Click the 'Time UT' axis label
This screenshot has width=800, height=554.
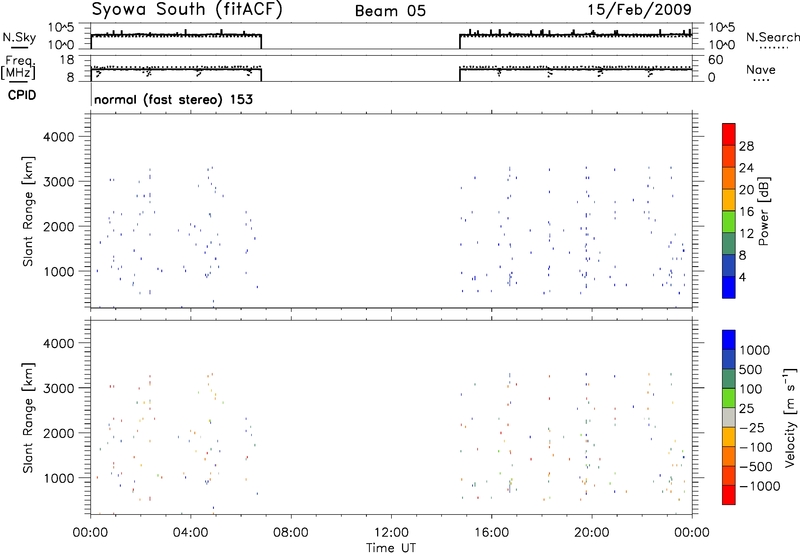click(391, 548)
